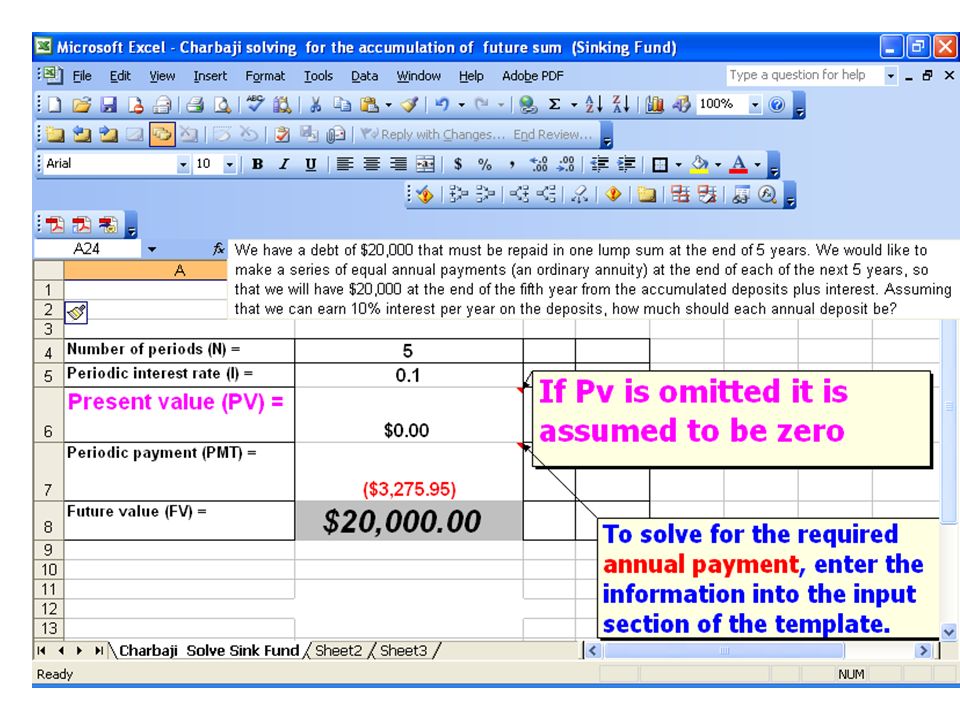The image size is (960, 720).
Task: Select the $20,000.00 future value cell
Action: [409, 521]
